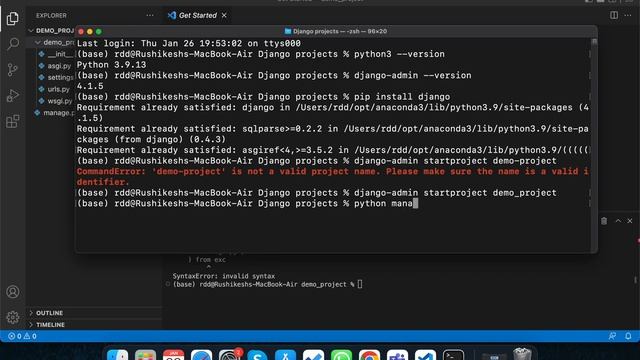Open Finder from the Dock

pyautogui.click(x=118, y=355)
